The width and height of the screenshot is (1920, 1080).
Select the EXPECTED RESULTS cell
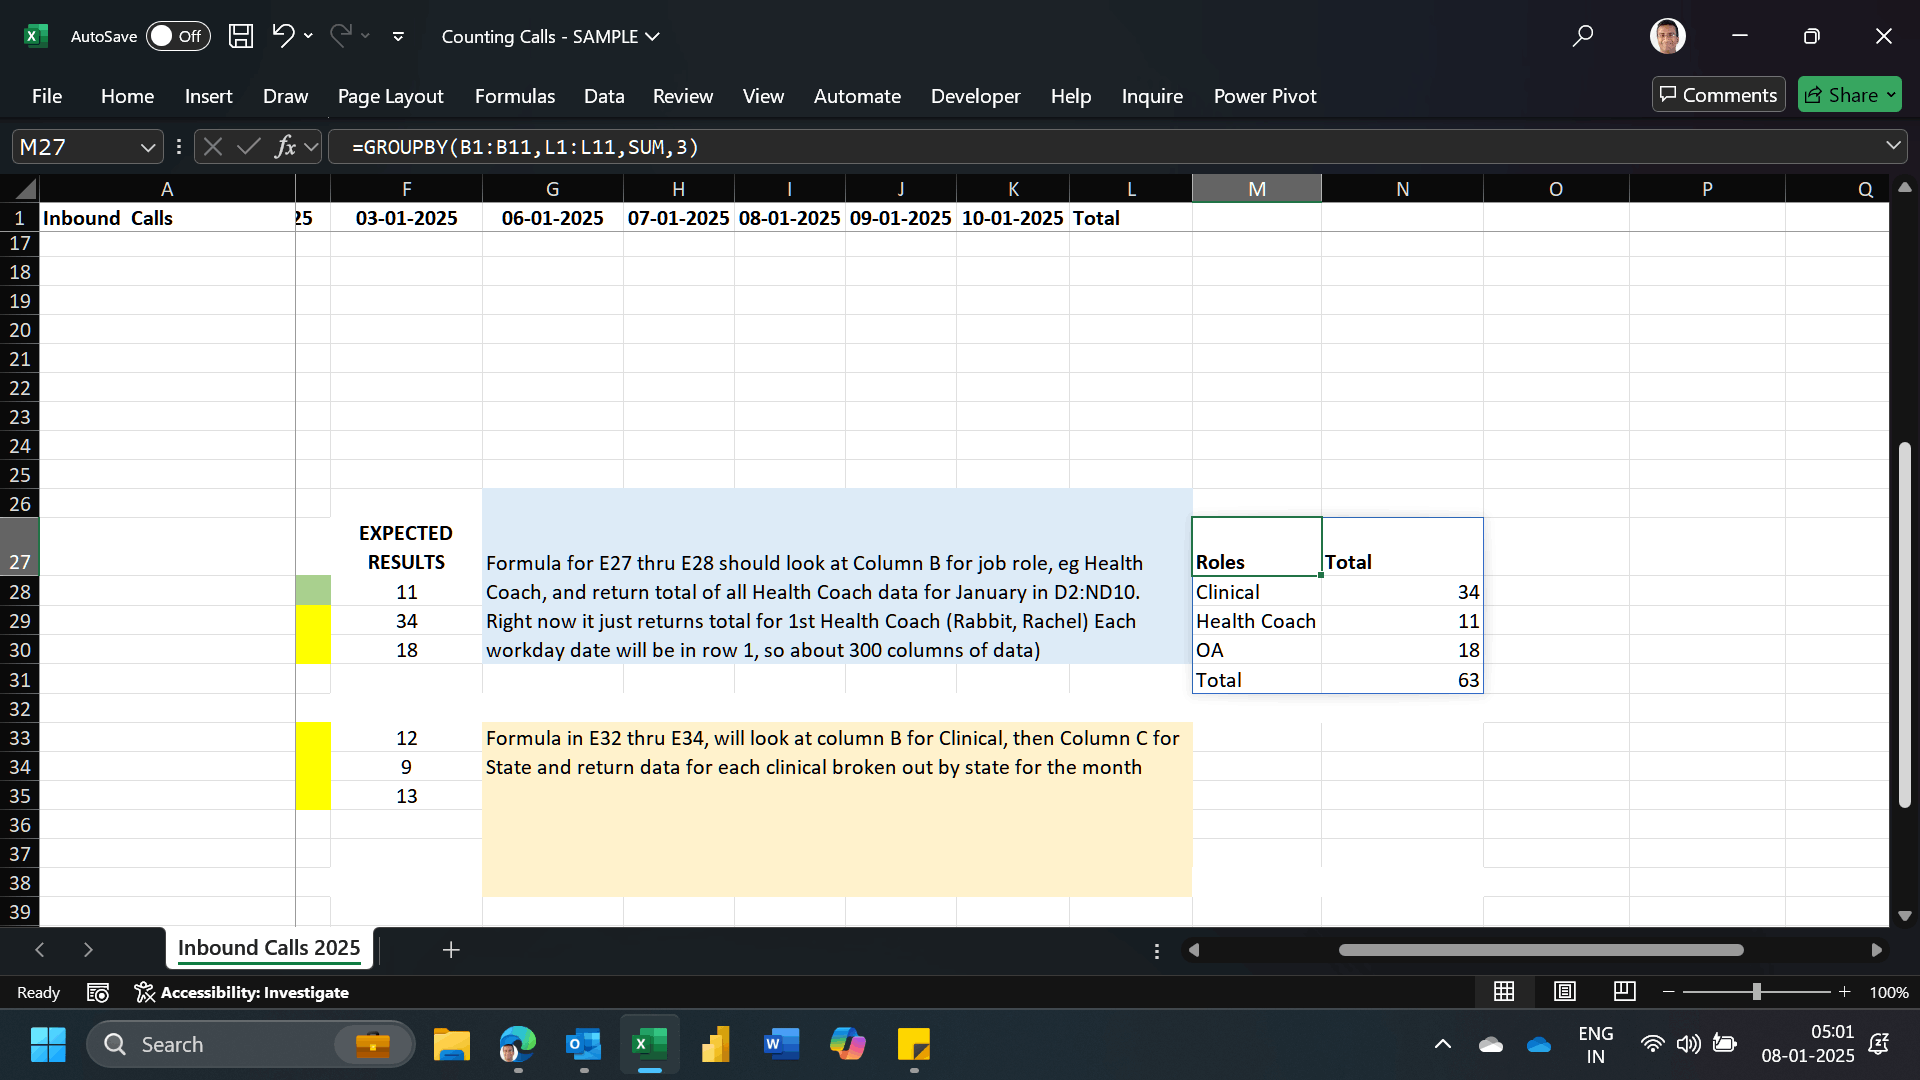click(406, 547)
